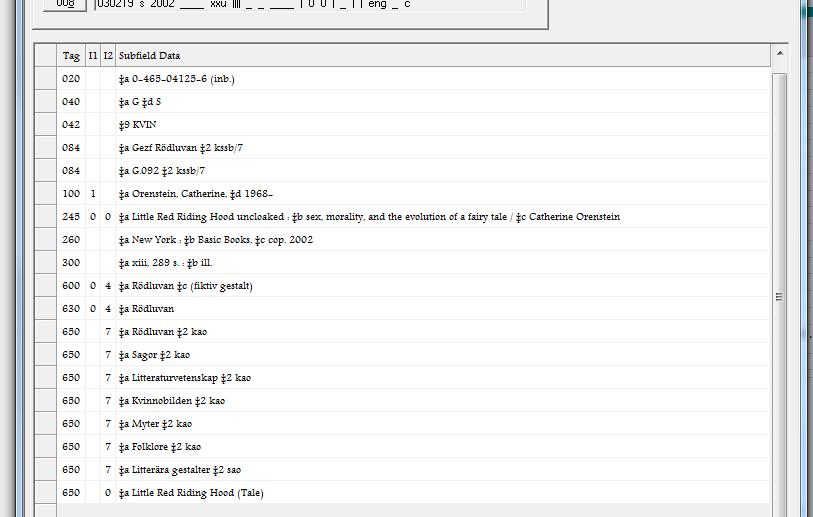The image size is (813, 517).
Task: Select the Little Red Riding Hood uncloaked title
Action: coord(369,217)
